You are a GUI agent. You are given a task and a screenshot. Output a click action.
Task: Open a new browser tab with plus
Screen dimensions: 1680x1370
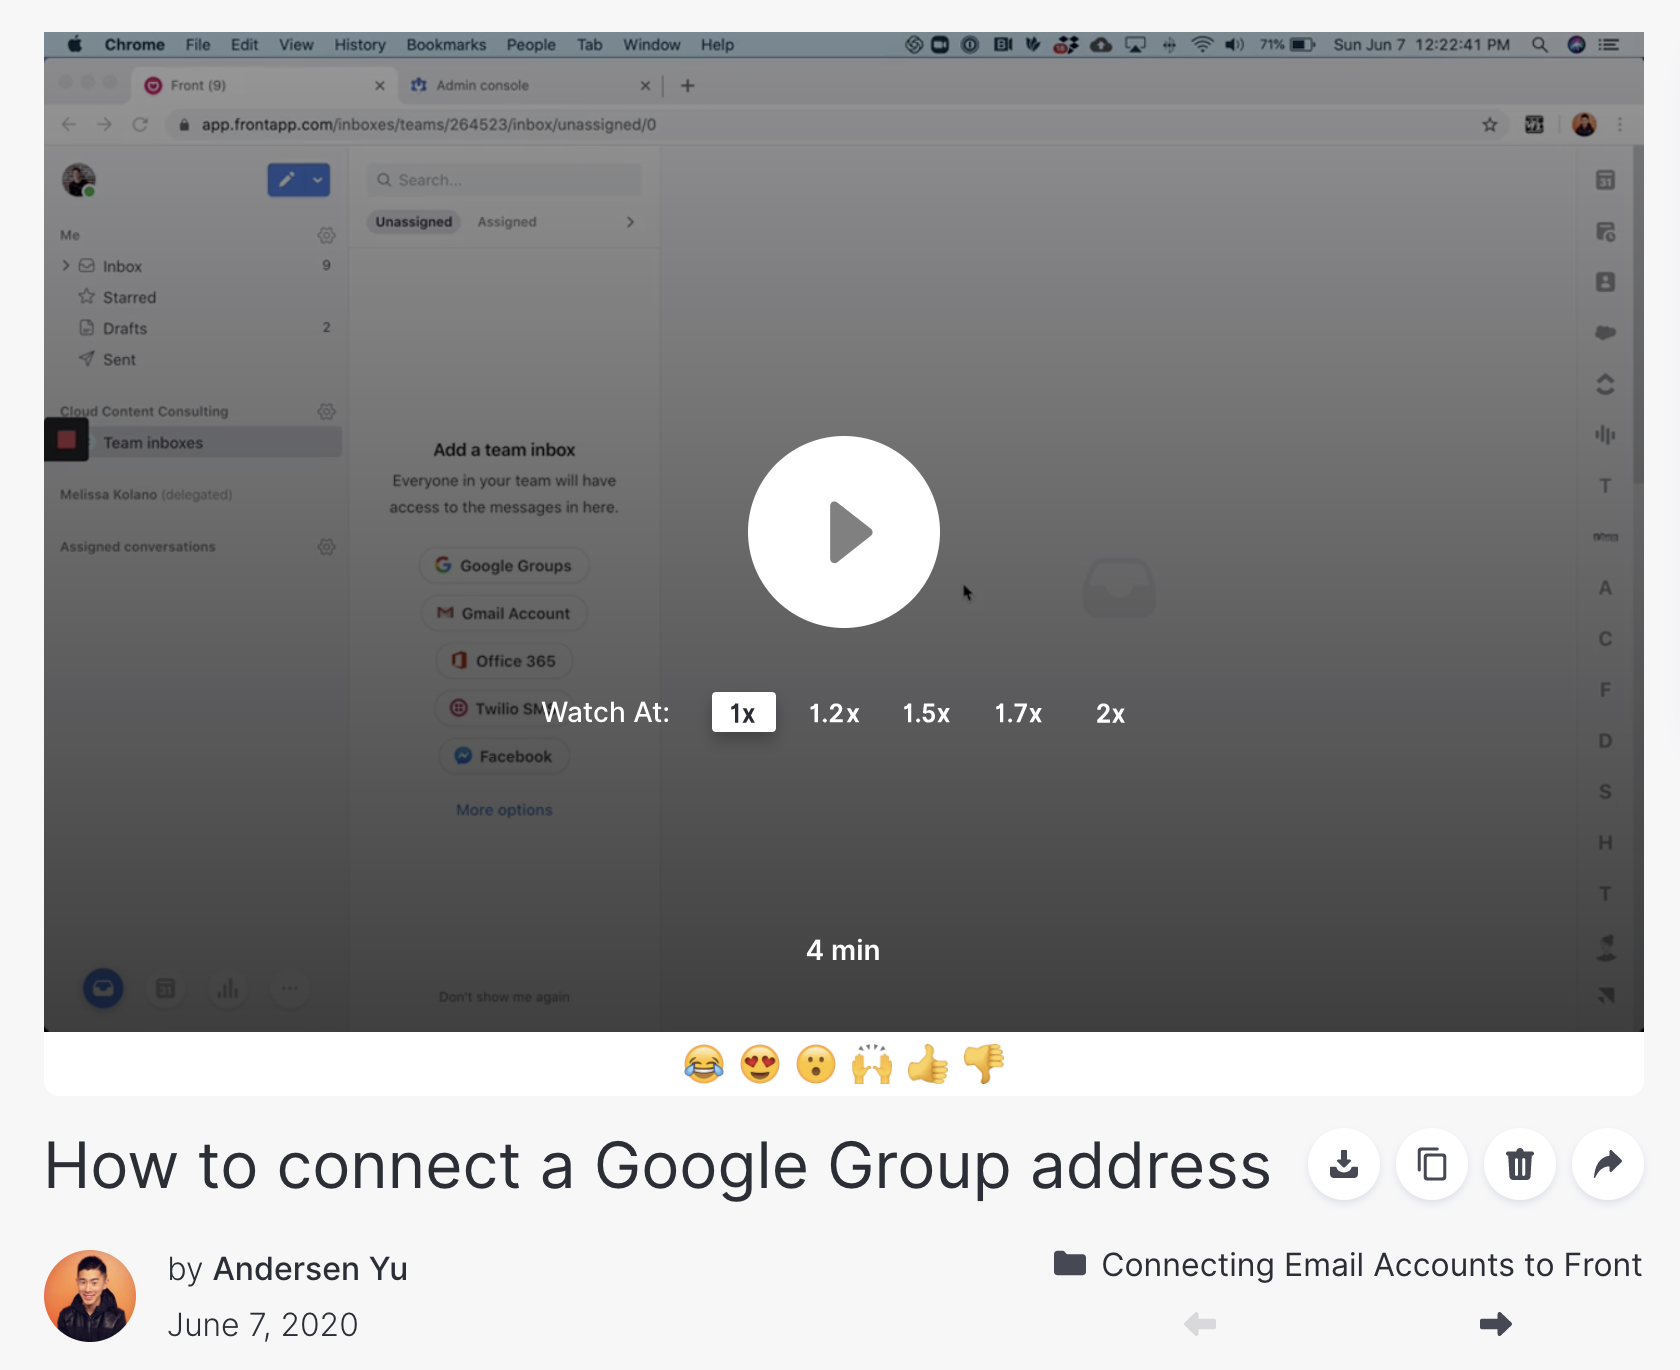[688, 86]
